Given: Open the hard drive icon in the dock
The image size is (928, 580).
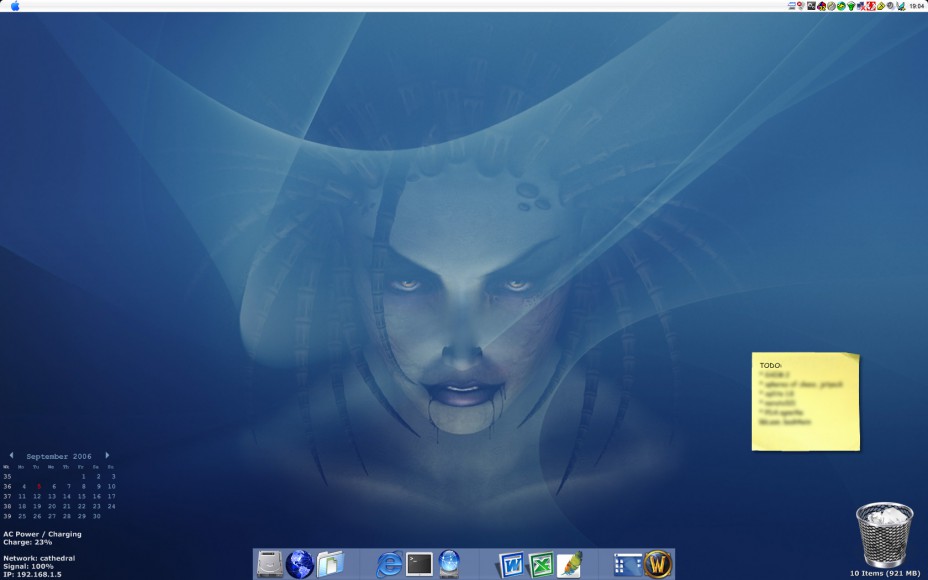Looking at the screenshot, I should pos(270,564).
